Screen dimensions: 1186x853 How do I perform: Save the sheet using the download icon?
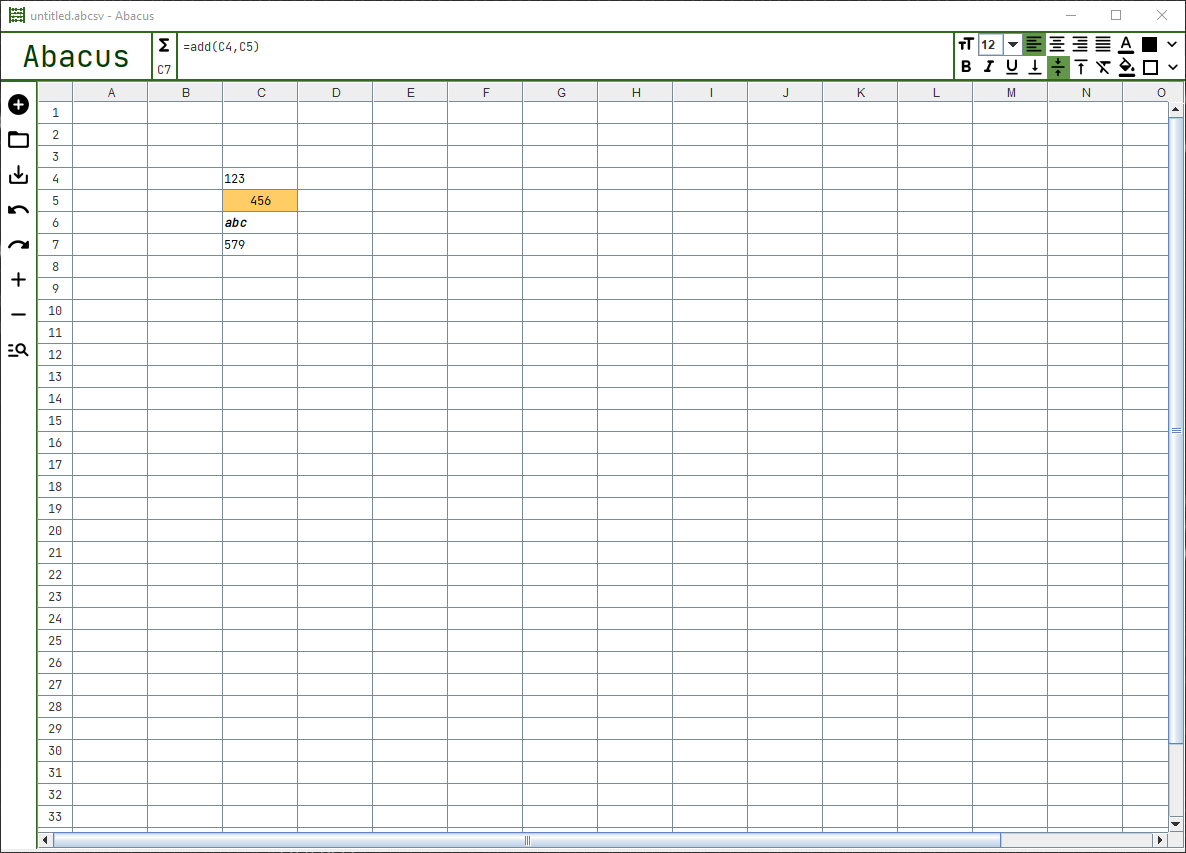click(18, 175)
